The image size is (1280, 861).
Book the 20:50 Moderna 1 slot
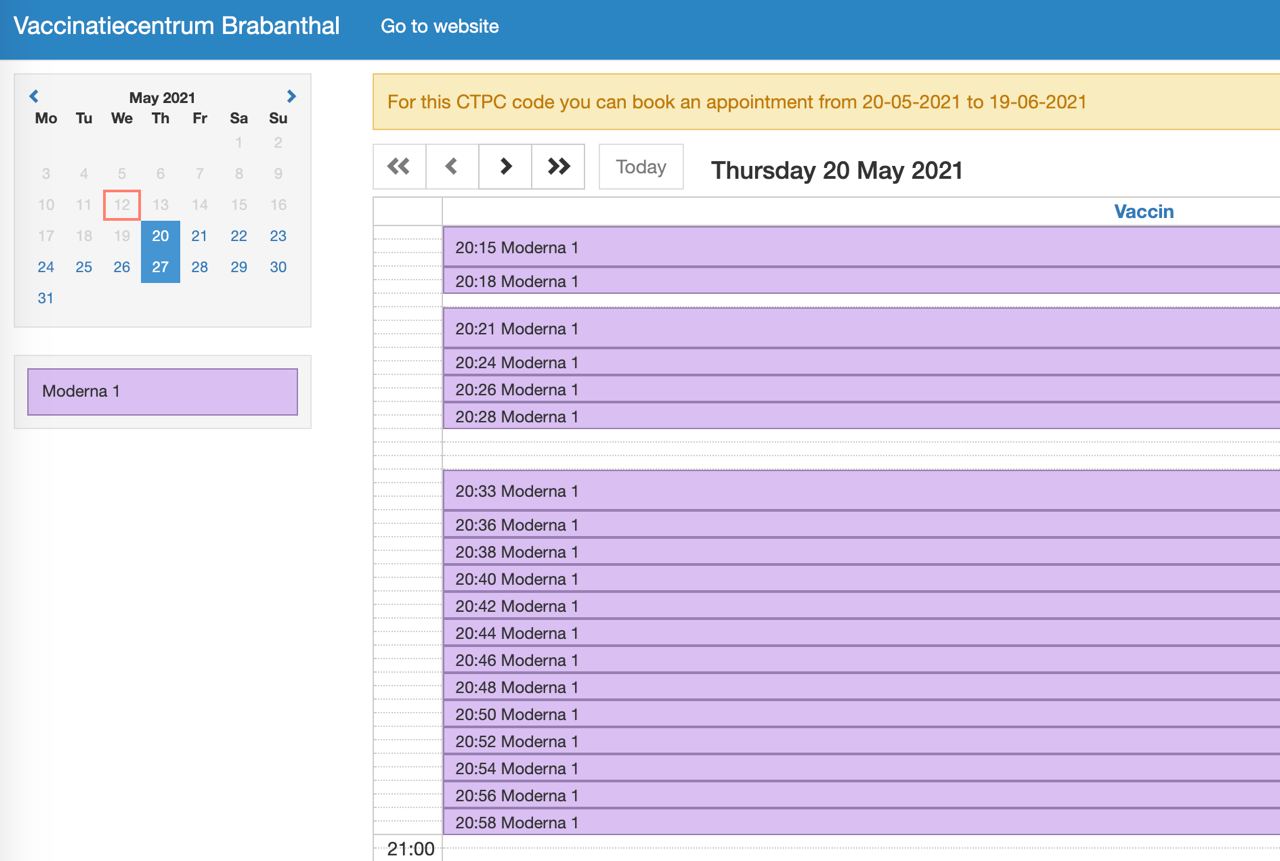coord(861,714)
